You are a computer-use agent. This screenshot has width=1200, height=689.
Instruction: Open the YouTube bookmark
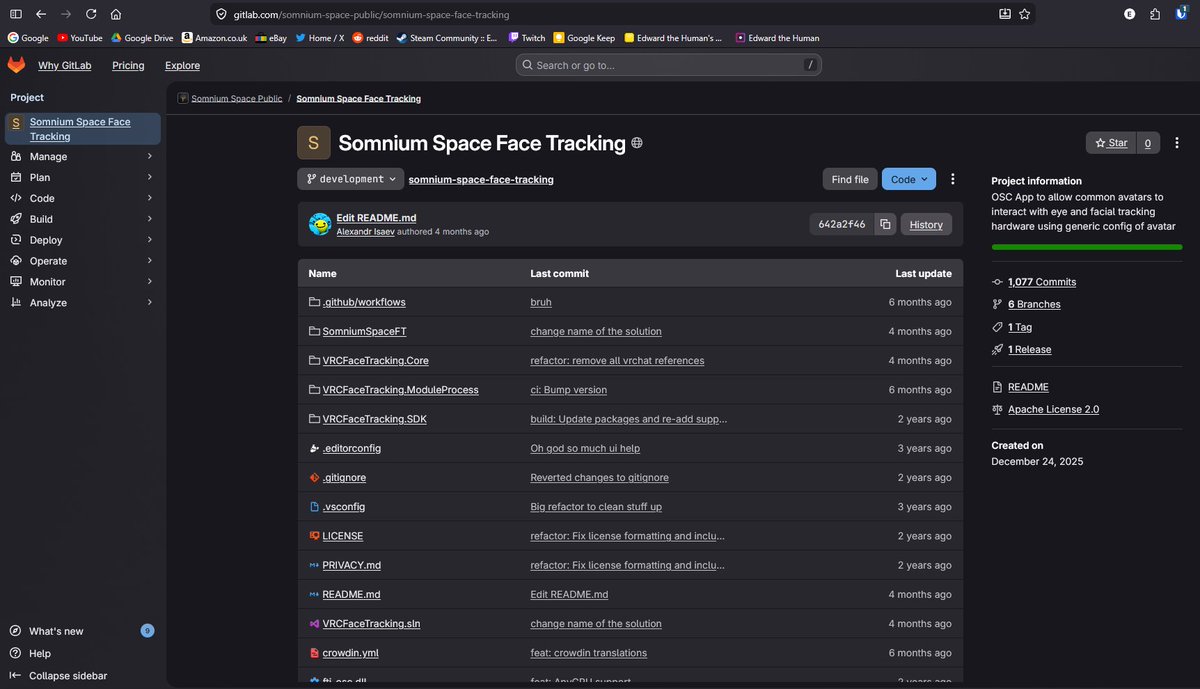tap(79, 38)
